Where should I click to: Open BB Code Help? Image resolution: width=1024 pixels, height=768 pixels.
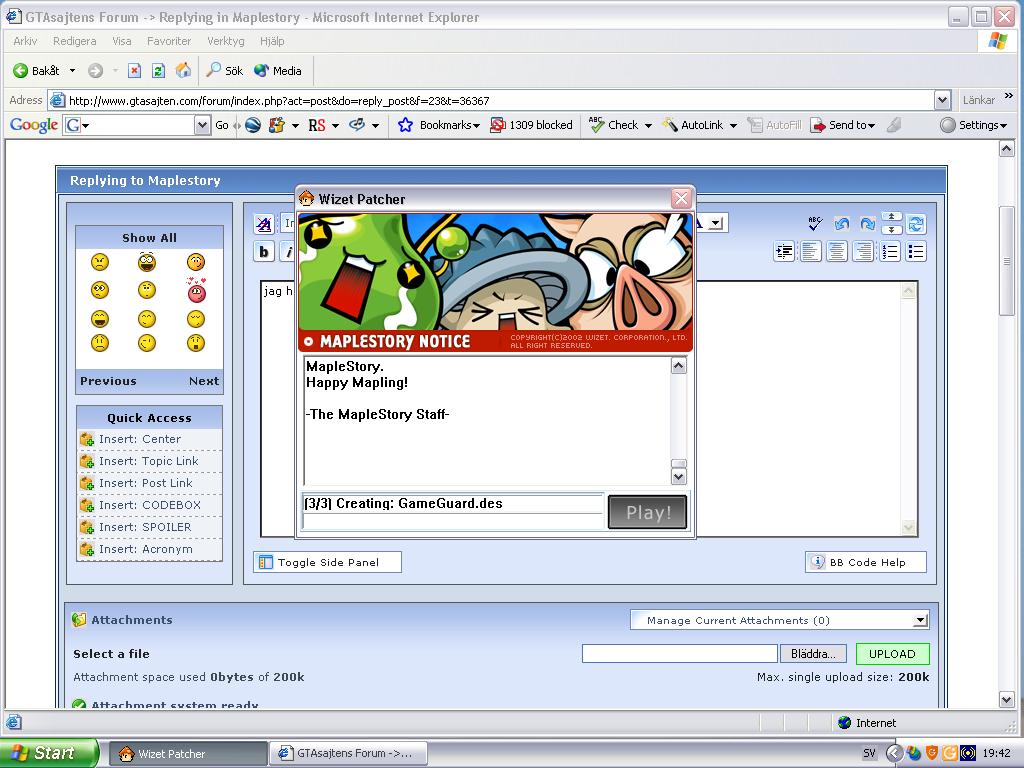866,562
